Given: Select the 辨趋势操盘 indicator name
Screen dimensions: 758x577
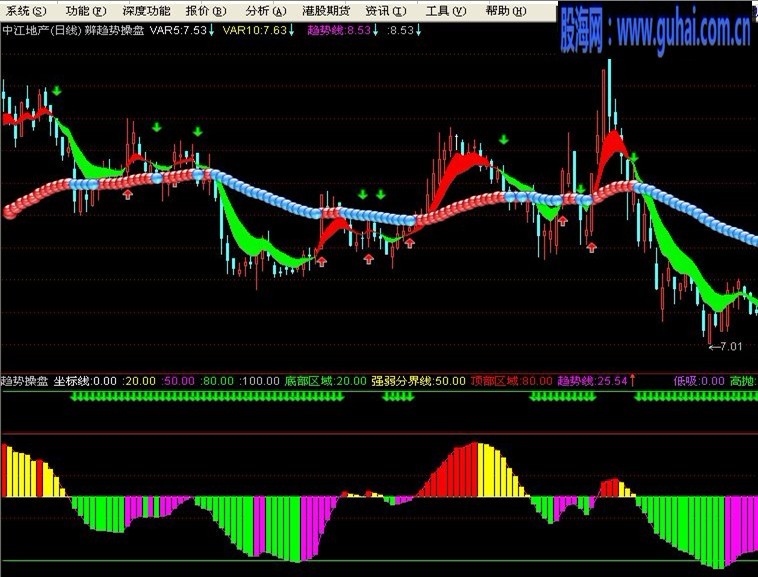Looking at the screenshot, I should coord(114,30).
